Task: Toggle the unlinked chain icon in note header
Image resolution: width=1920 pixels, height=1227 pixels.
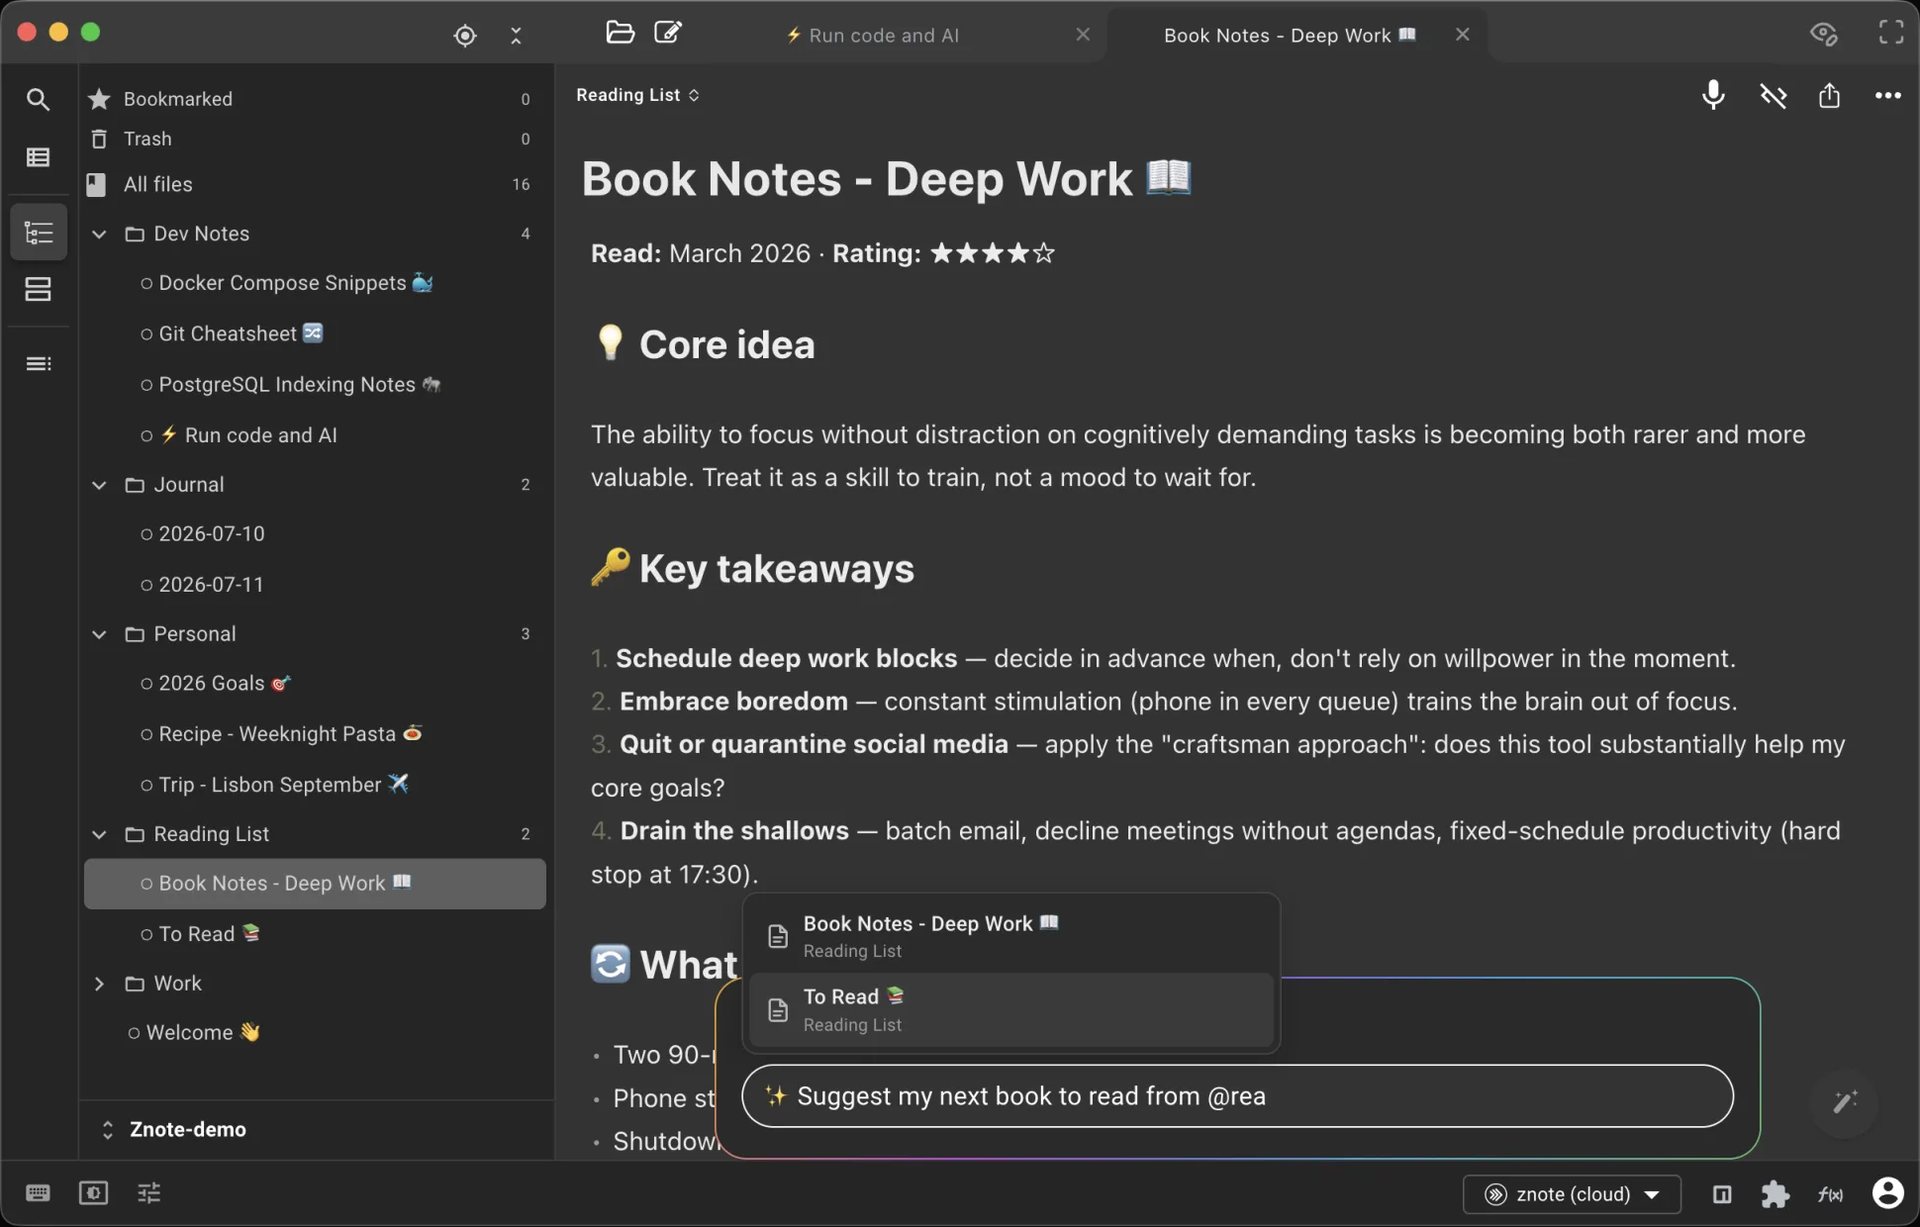Action: tap(1773, 95)
